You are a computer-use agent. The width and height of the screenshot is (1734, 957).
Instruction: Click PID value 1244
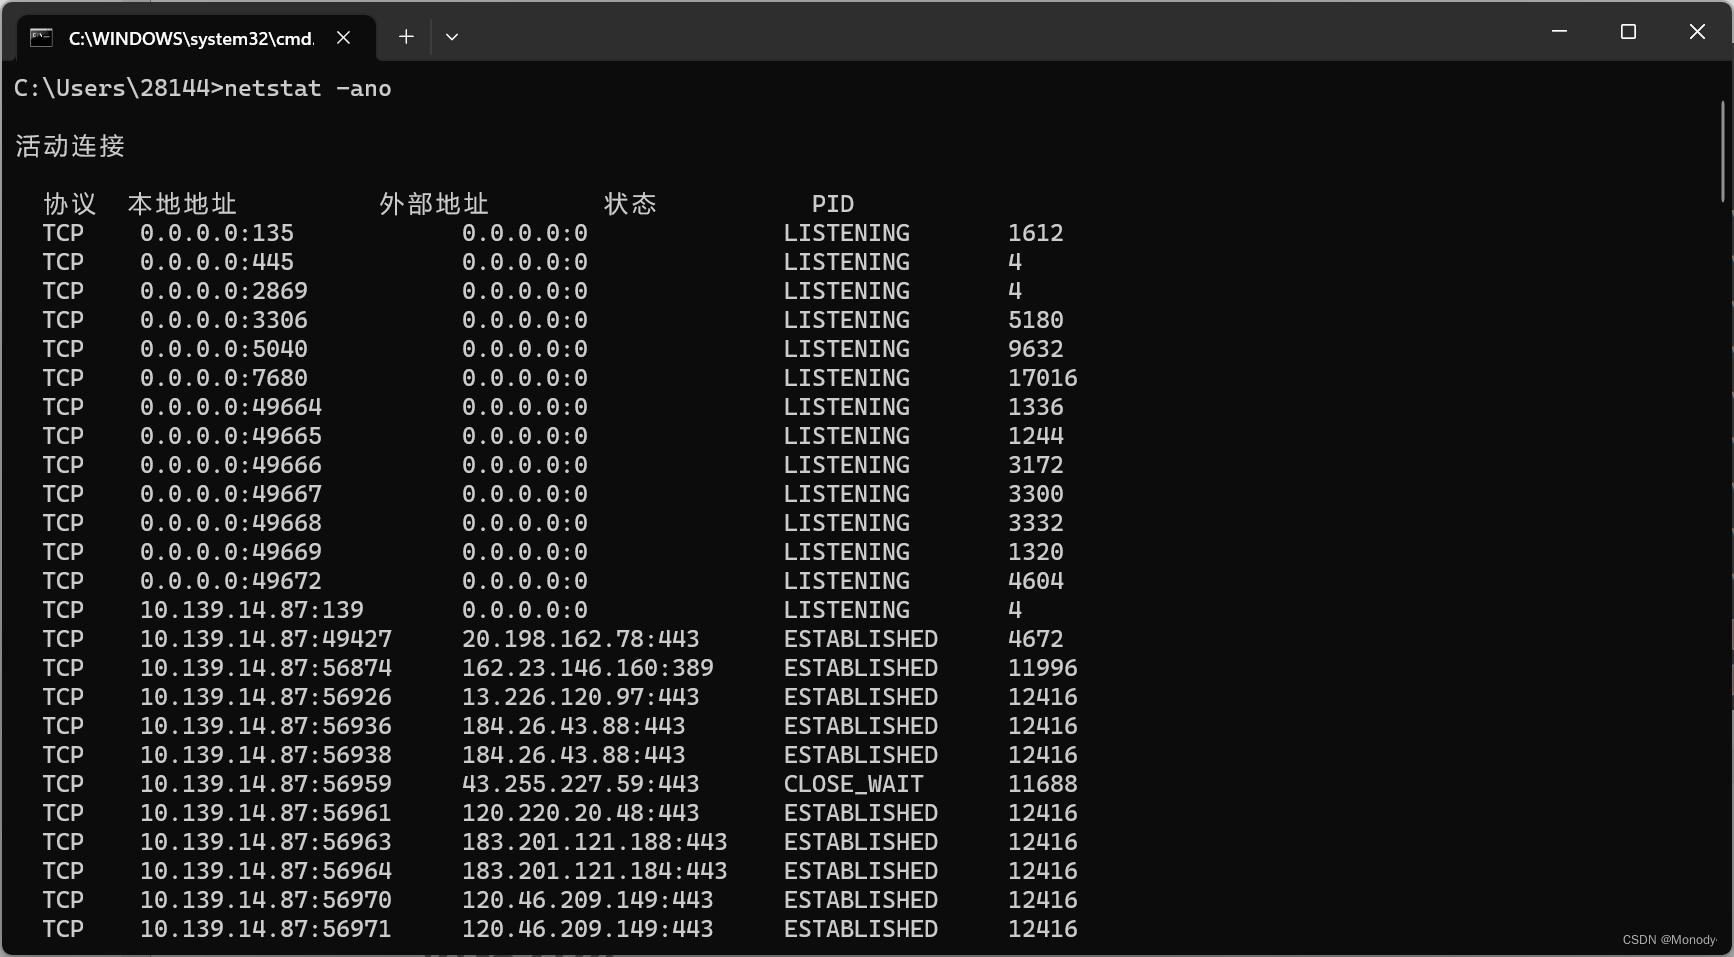(1036, 436)
